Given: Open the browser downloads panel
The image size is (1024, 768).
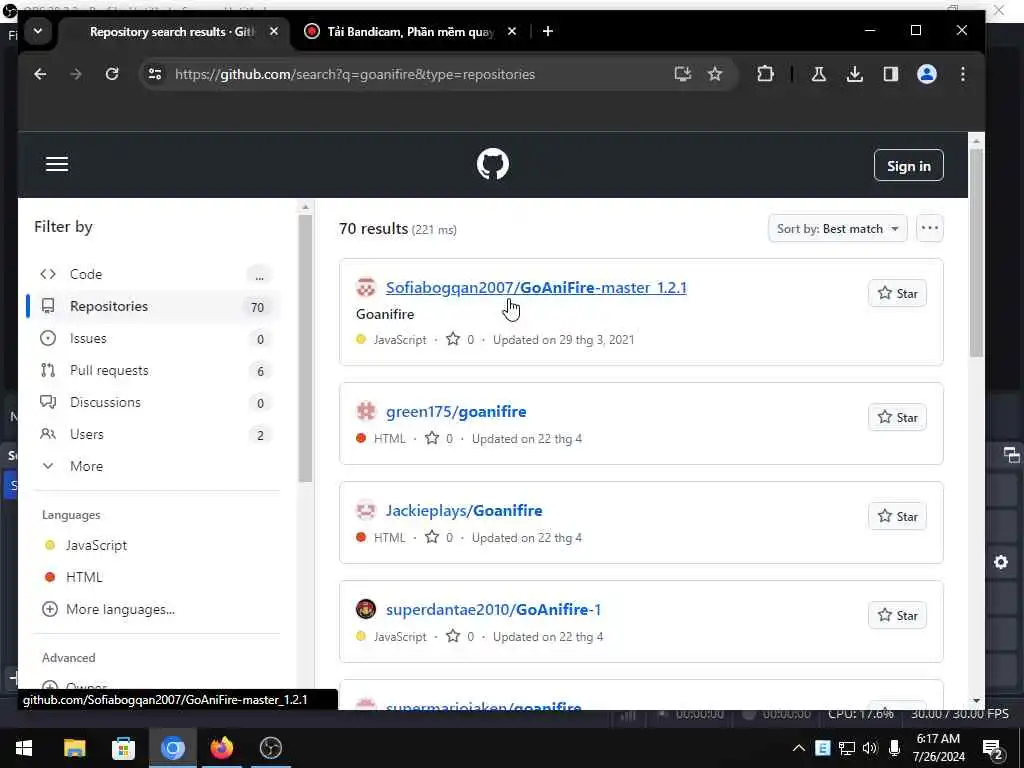Looking at the screenshot, I should (854, 74).
